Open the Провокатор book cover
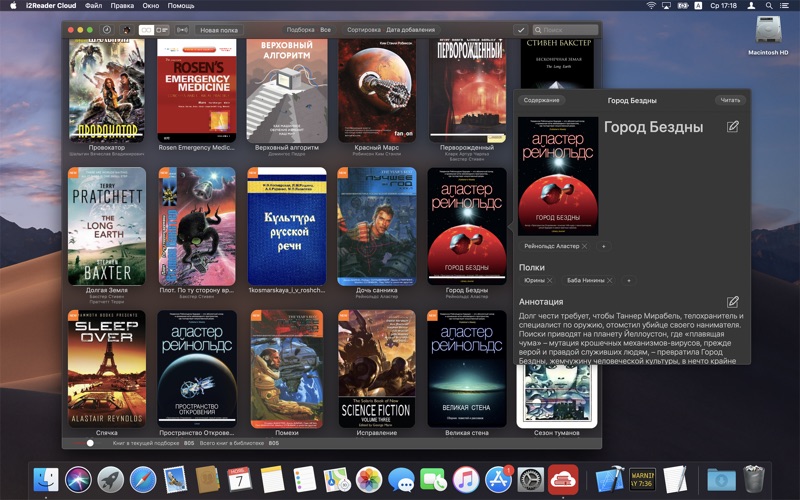 click(107, 90)
